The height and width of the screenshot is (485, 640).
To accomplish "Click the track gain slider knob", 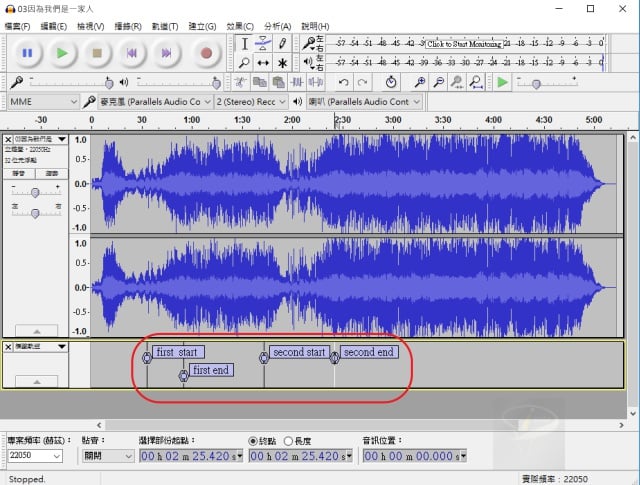I will (x=36, y=192).
